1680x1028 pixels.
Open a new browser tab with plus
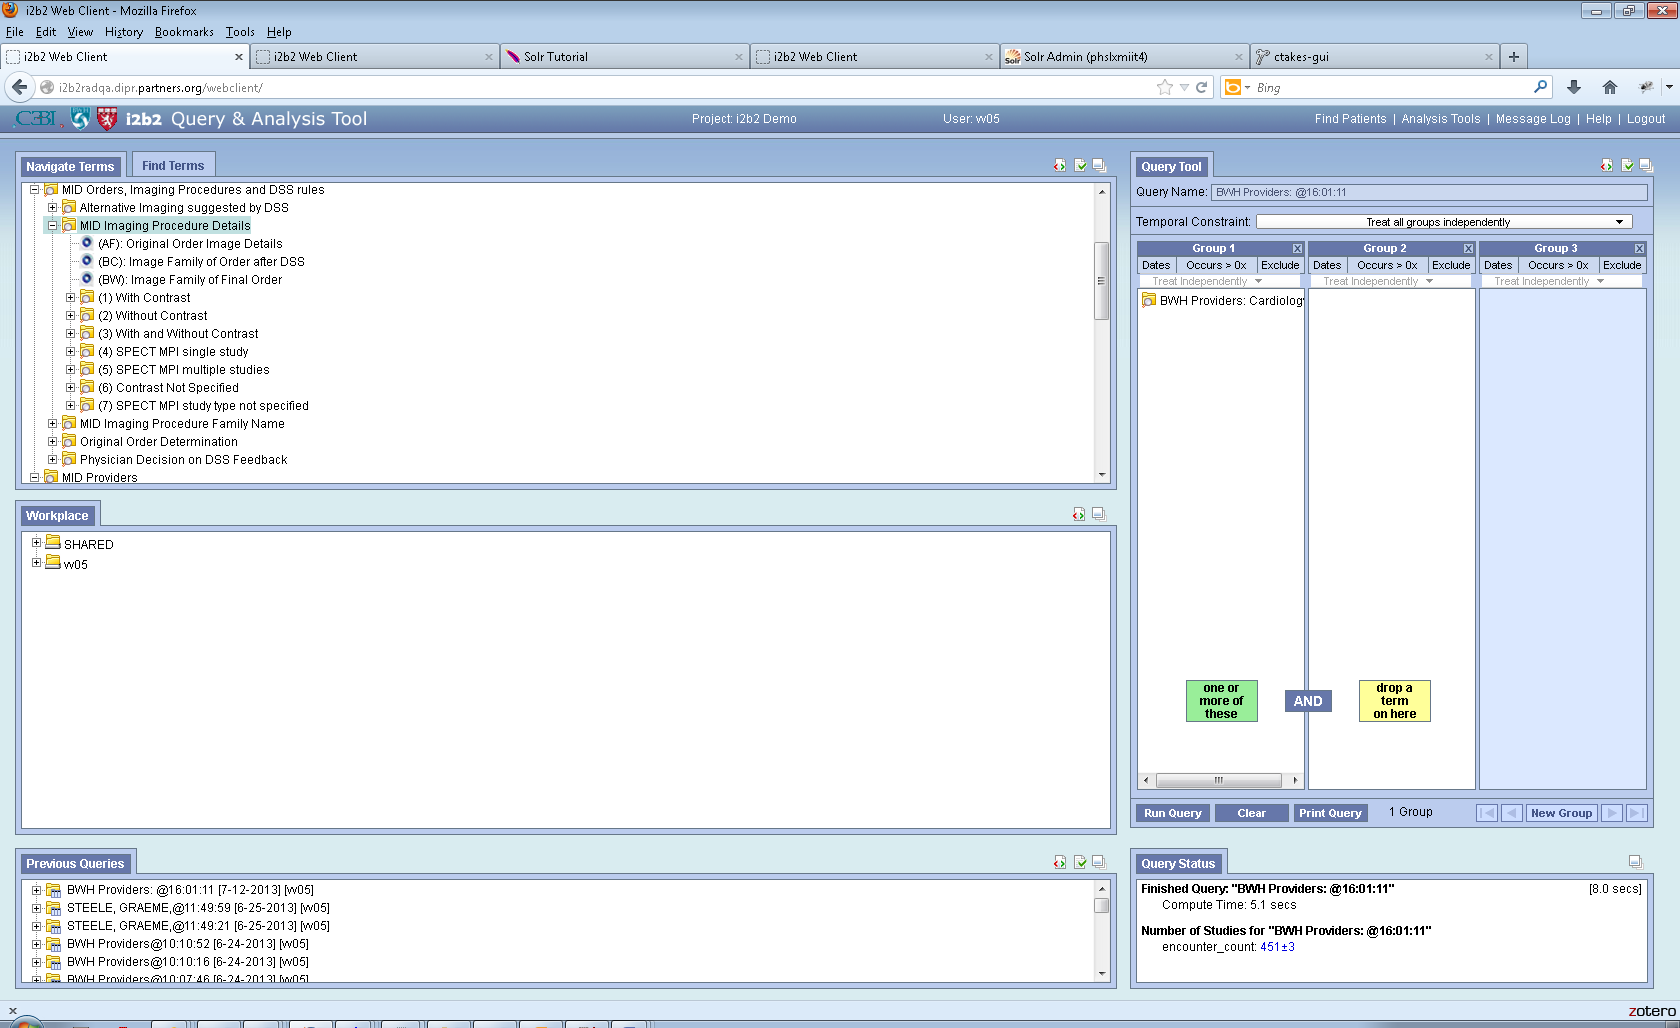tap(1514, 57)
